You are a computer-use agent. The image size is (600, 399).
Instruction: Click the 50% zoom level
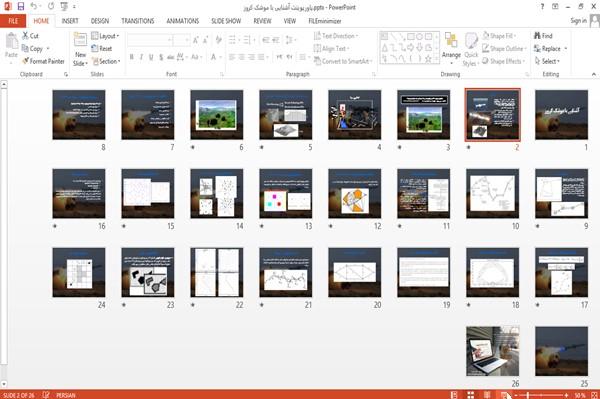tap(579, 395)
